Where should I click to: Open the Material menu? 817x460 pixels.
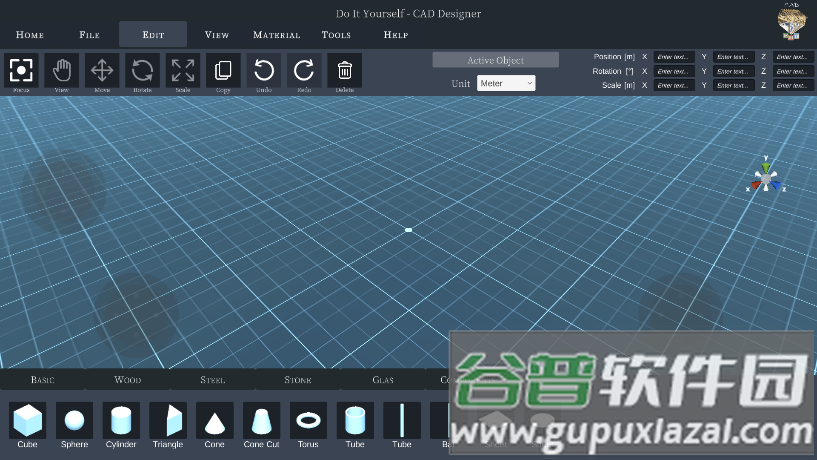point(277,35)
